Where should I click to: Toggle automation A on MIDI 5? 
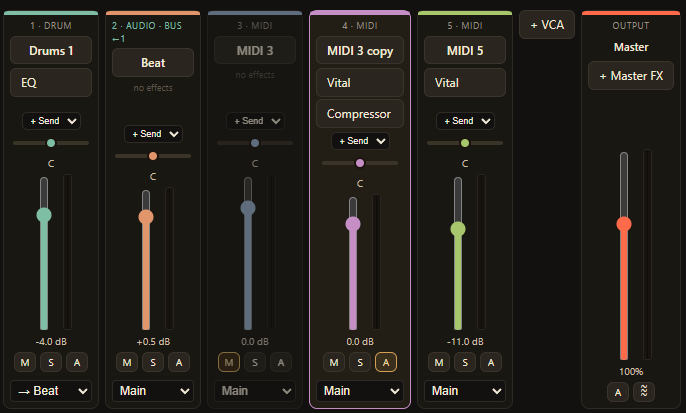[x=491, y=362]
